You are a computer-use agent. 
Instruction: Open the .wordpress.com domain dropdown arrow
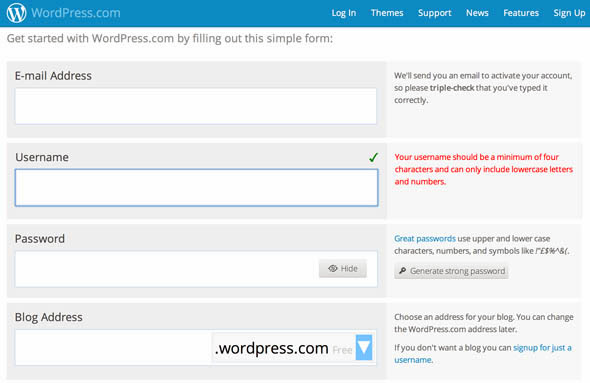[364, 347]
